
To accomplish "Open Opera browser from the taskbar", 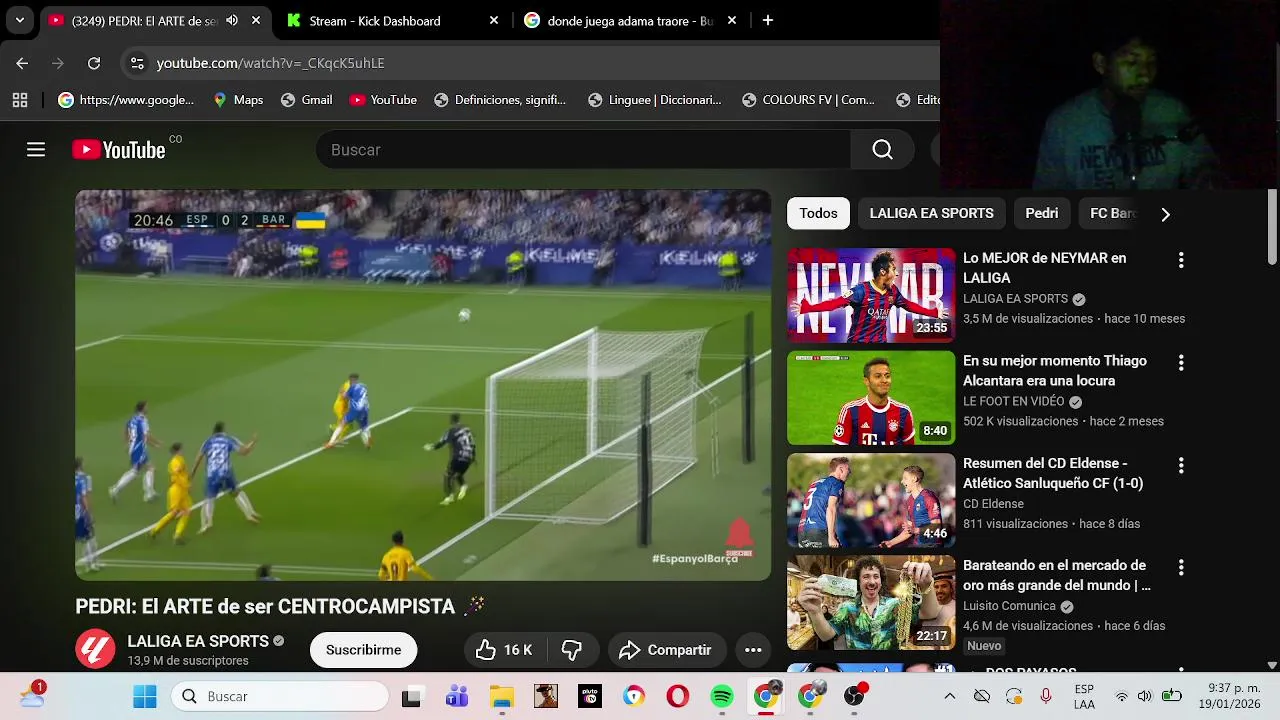I will [x=678, y=696].
